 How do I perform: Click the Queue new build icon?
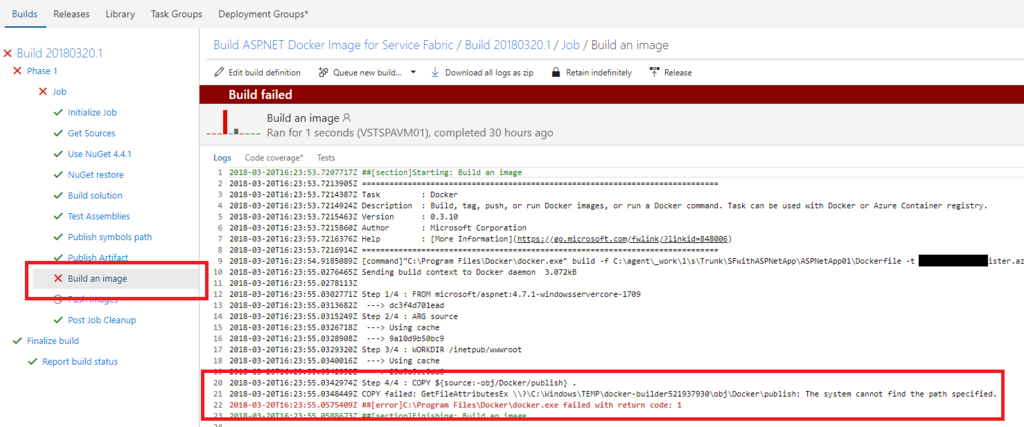(323, 72)
